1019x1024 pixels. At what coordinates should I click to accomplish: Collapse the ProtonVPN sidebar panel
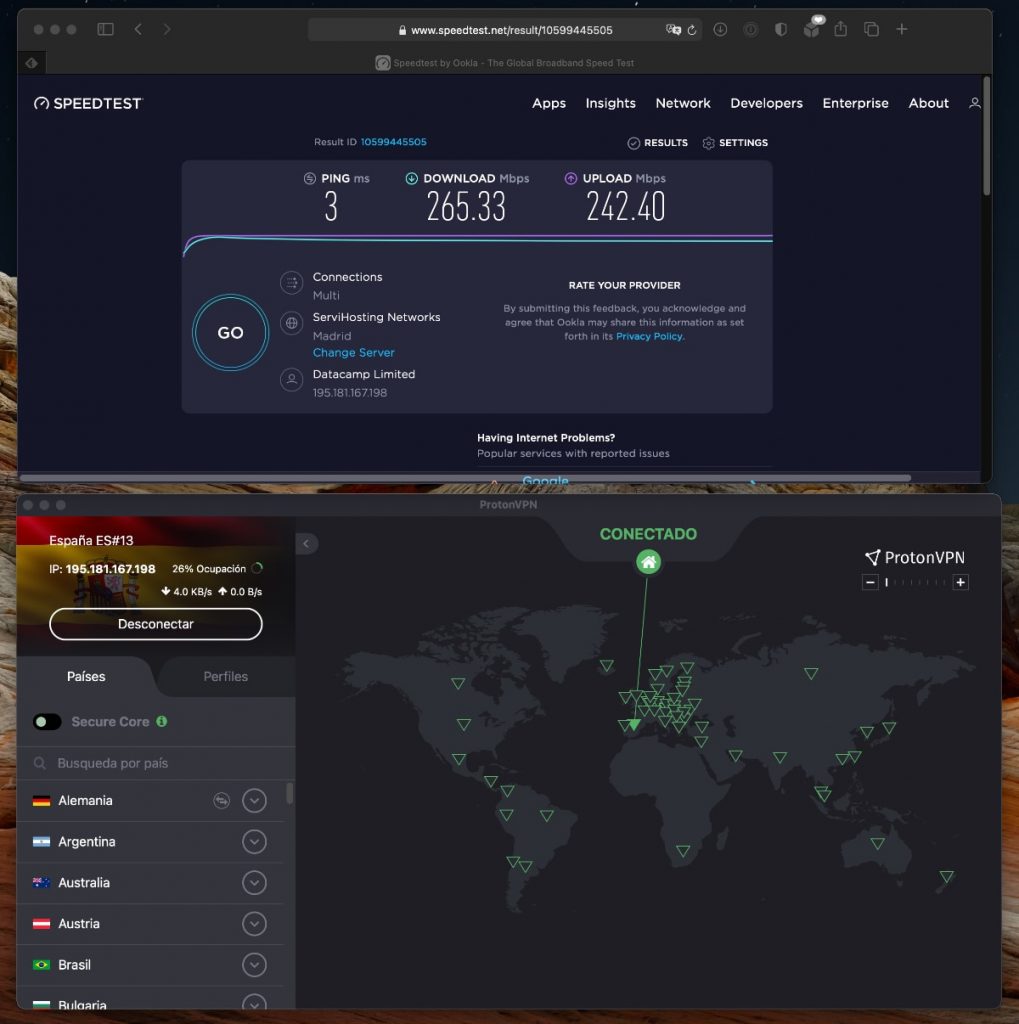(306, 543)
